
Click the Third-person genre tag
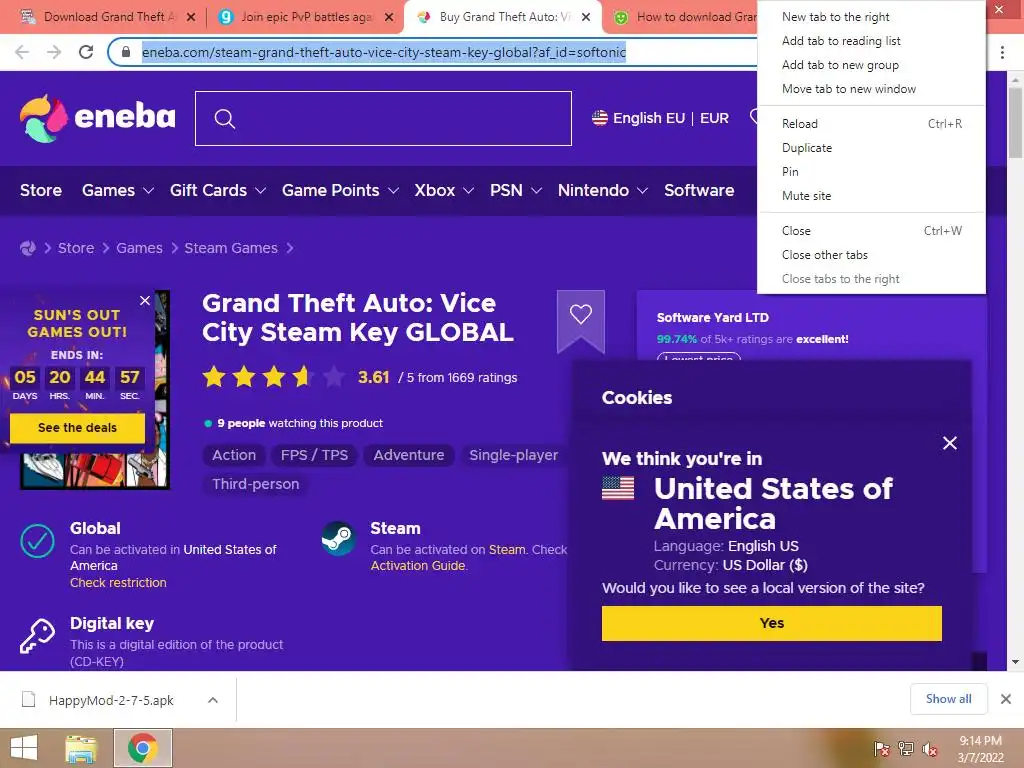click(x=255, y=484)
